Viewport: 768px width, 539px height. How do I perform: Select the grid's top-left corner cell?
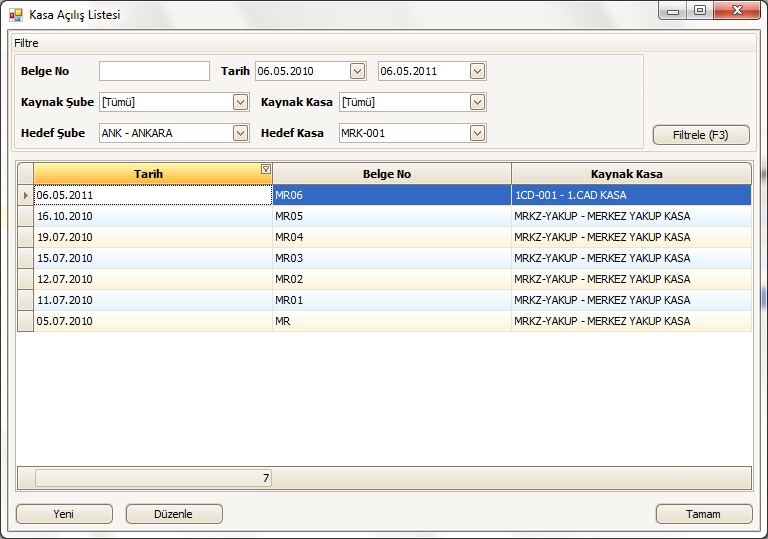(25, 174)
